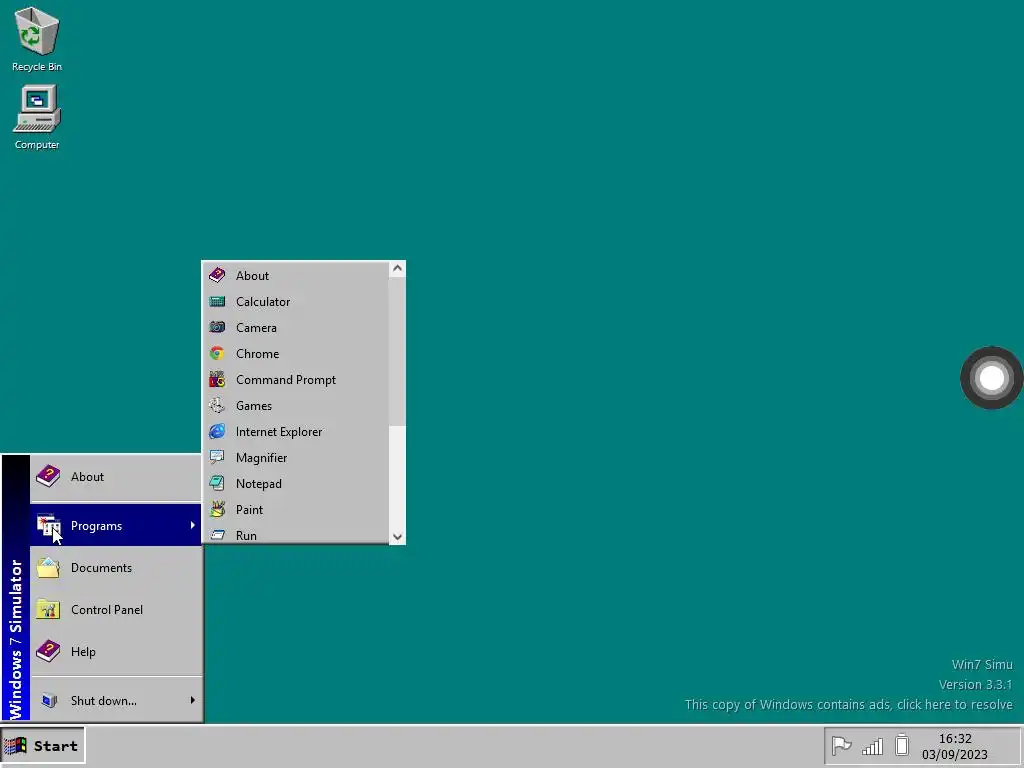Viewport: 1024px width, 768px height.
Task: Launch Chrome from Programs list
Action: [296, 353]
